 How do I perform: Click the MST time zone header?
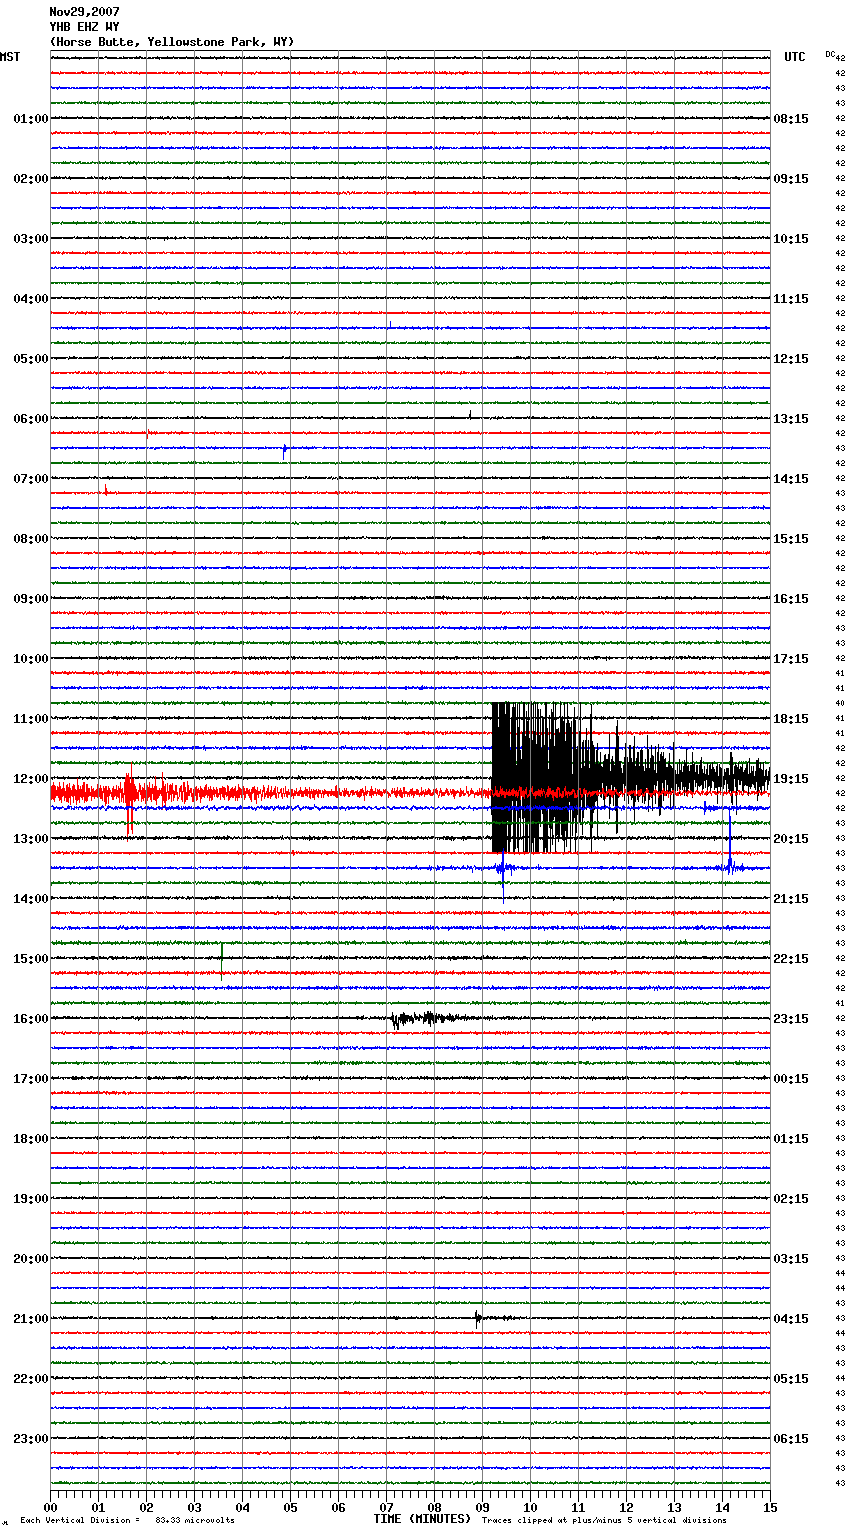pos(10,57)
